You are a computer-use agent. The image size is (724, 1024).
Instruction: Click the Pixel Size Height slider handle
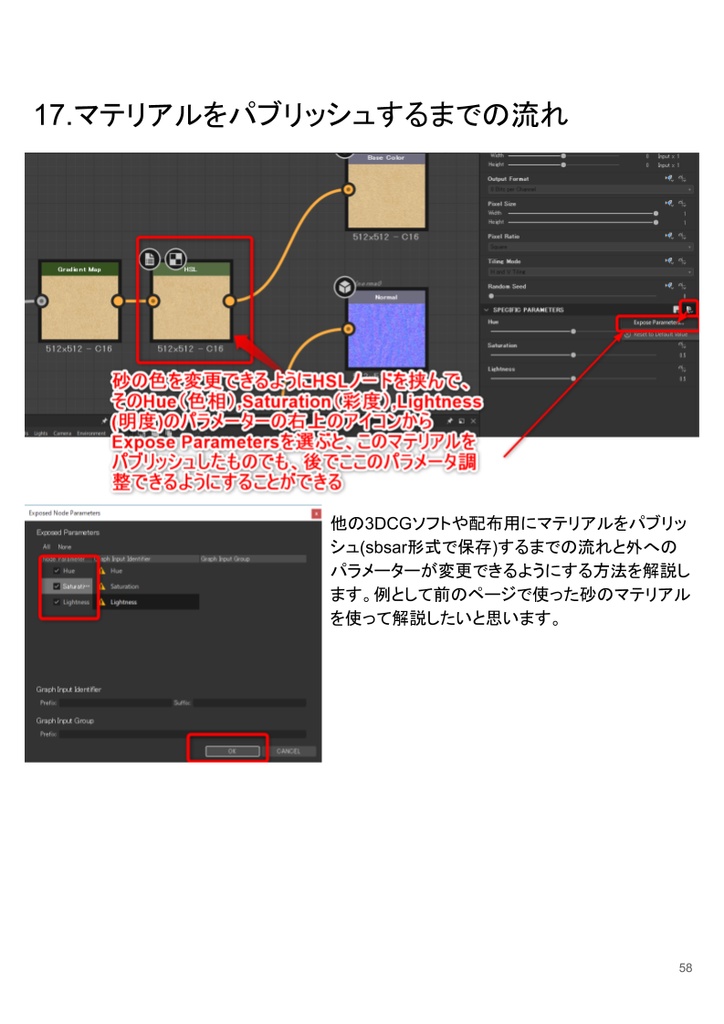(x=655, y=222)
